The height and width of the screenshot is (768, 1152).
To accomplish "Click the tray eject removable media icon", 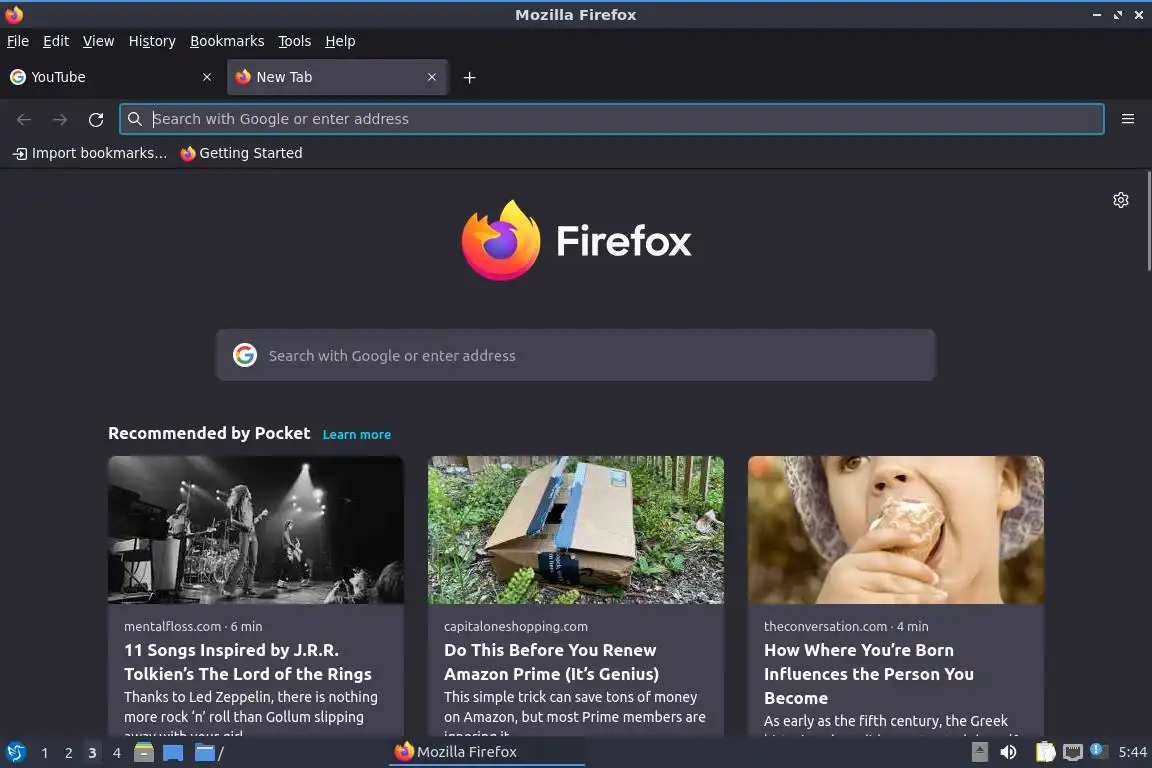I will 979,752.
